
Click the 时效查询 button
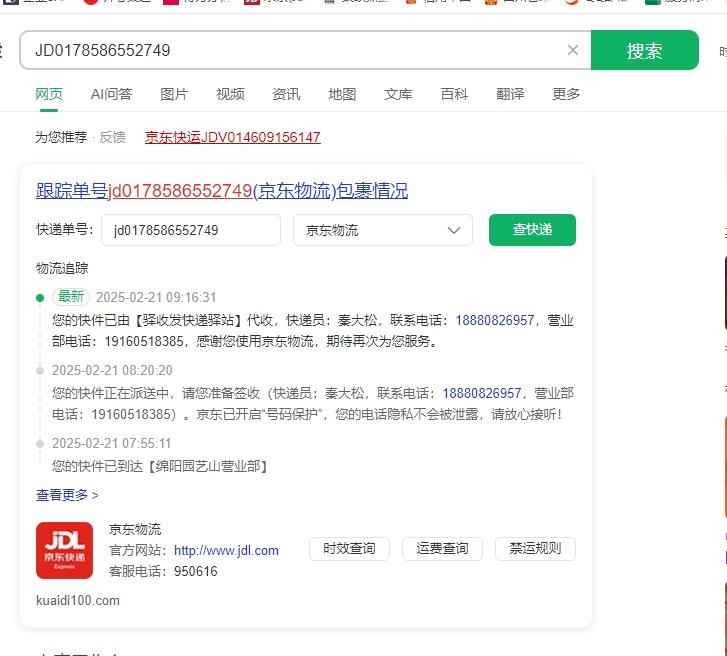(349, 549)
